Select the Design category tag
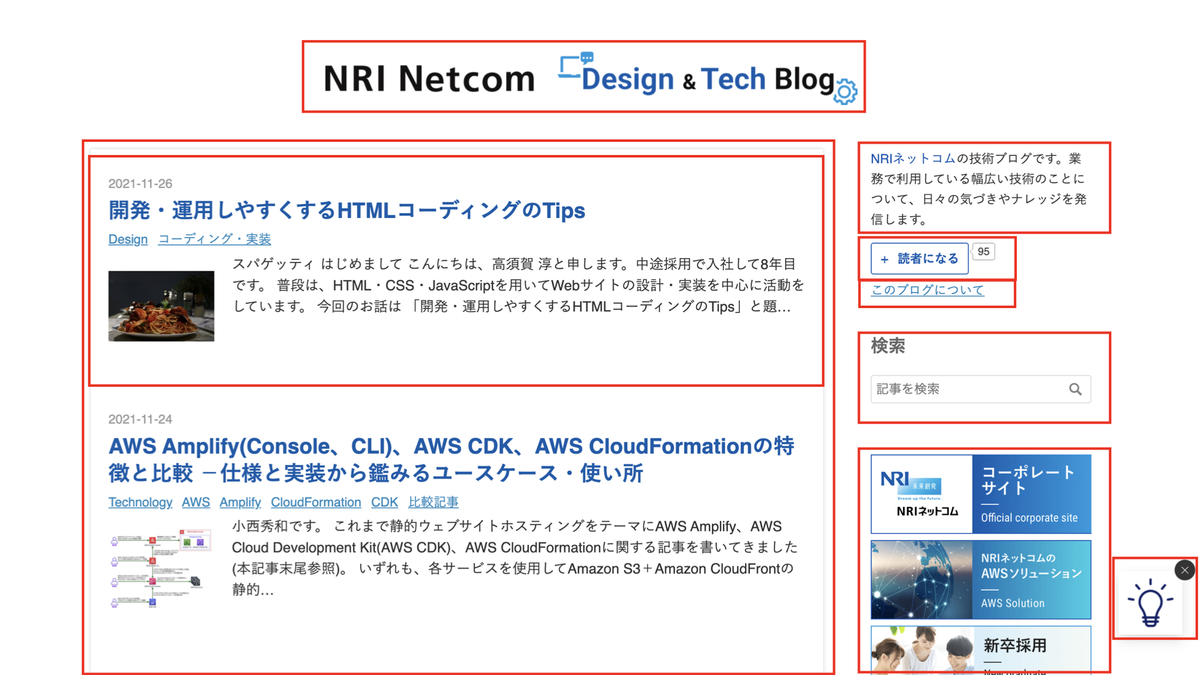Image resolution: width=1200 pixels, height=675 pixels. coord(127,239)
